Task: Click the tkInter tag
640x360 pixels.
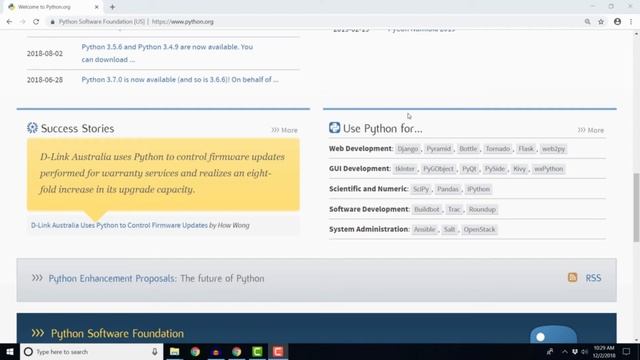Action: pyautogui.click(x=404, y=169)
